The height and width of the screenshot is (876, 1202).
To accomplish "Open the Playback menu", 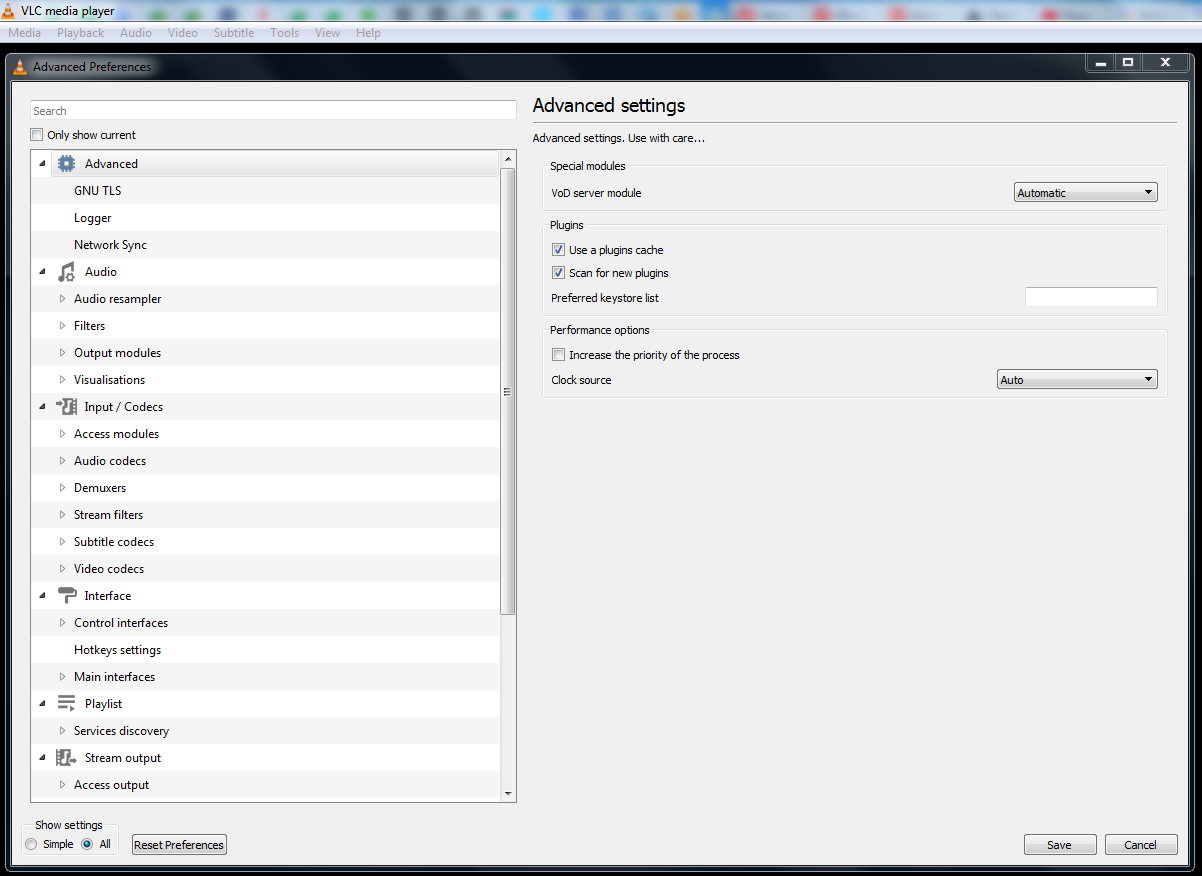I will tap(80, 33).
